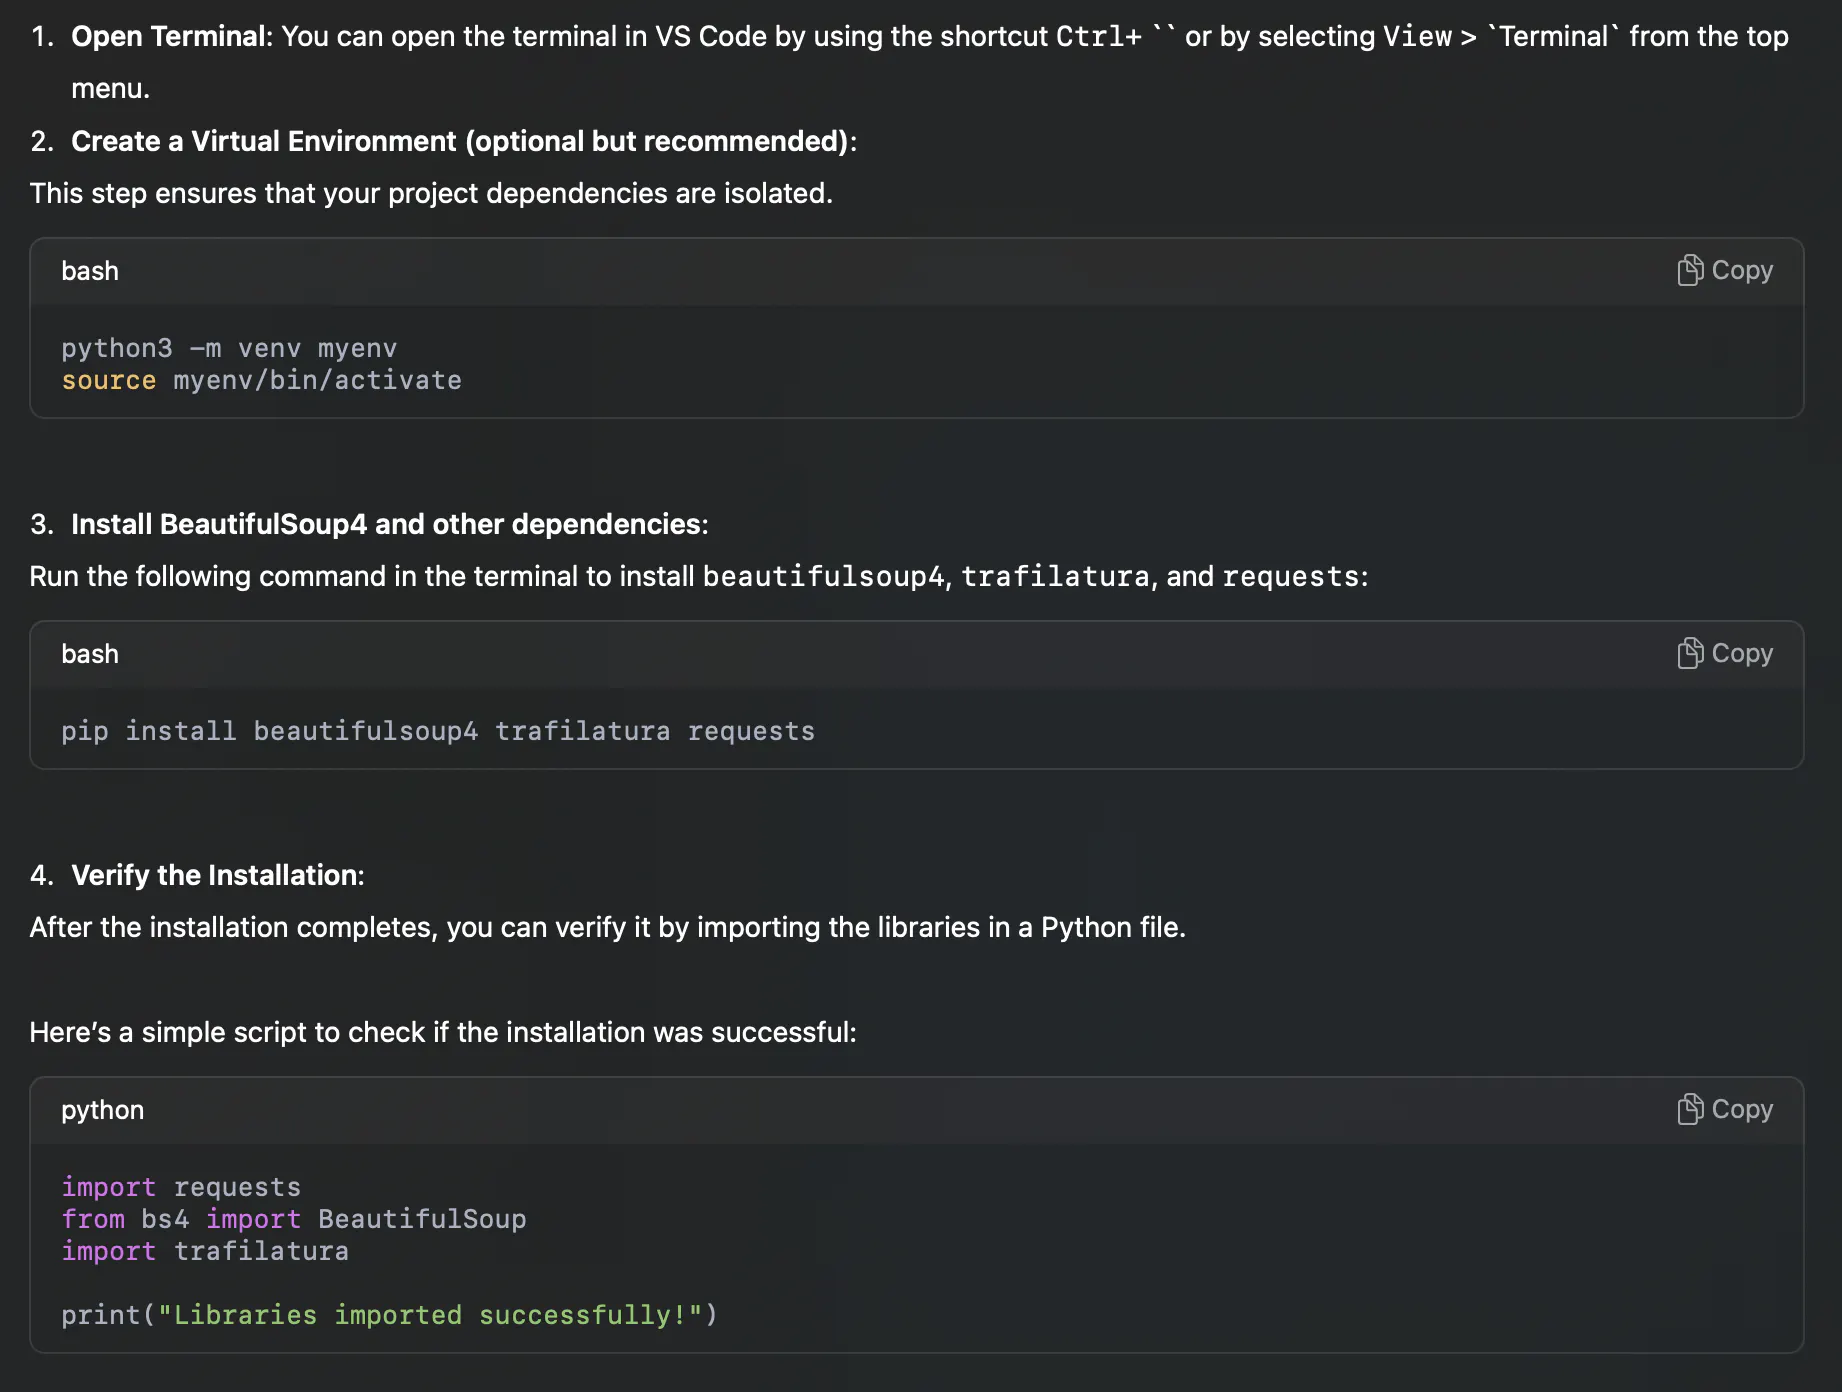This screenshot has width=1842, height=1392.
Task: Click the print 'Libraries imported successfully!' line
Action: tap(389, 1315)
